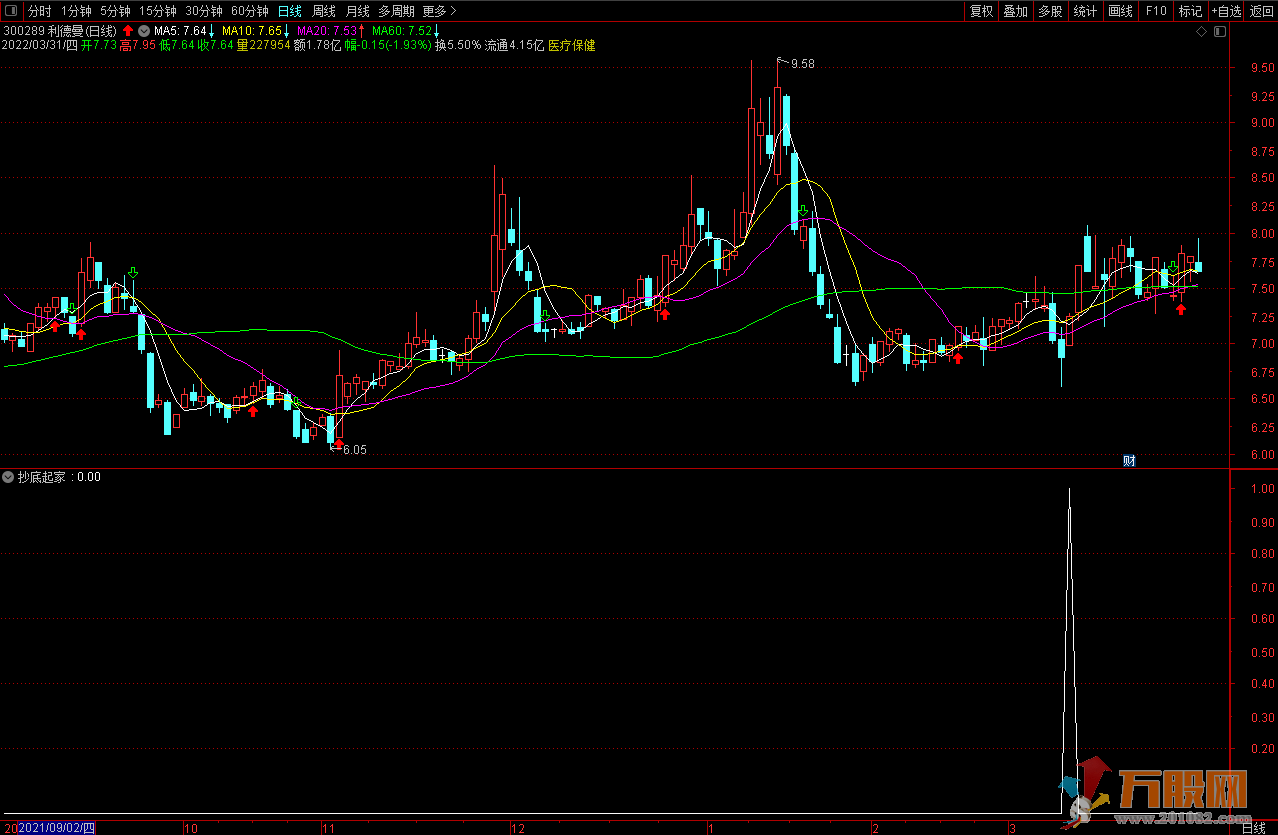Image resolution: width=1278 pixels, height=835 pixels.
Task: Select the 1分钟 period tab
Action: click(x=76, y=11)
